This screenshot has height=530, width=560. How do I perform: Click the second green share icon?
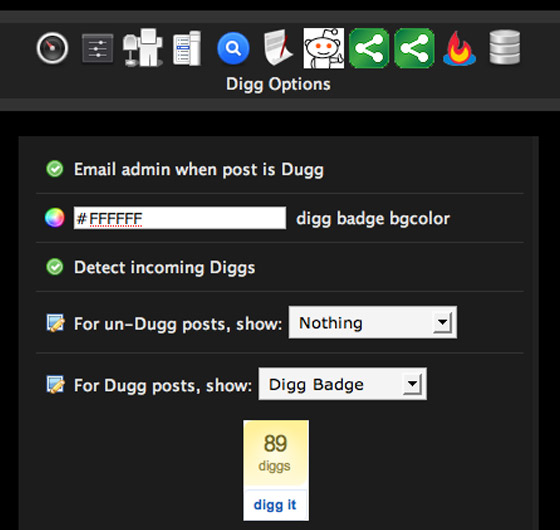(414, 48)
